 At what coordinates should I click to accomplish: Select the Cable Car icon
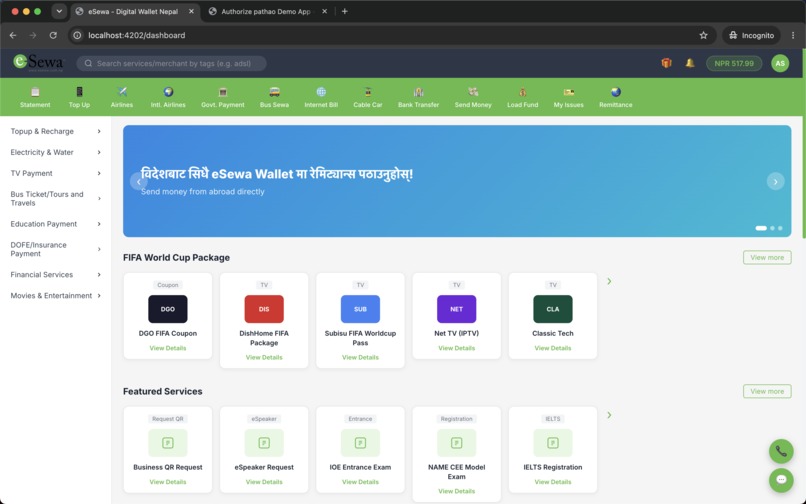click(368, 92)
